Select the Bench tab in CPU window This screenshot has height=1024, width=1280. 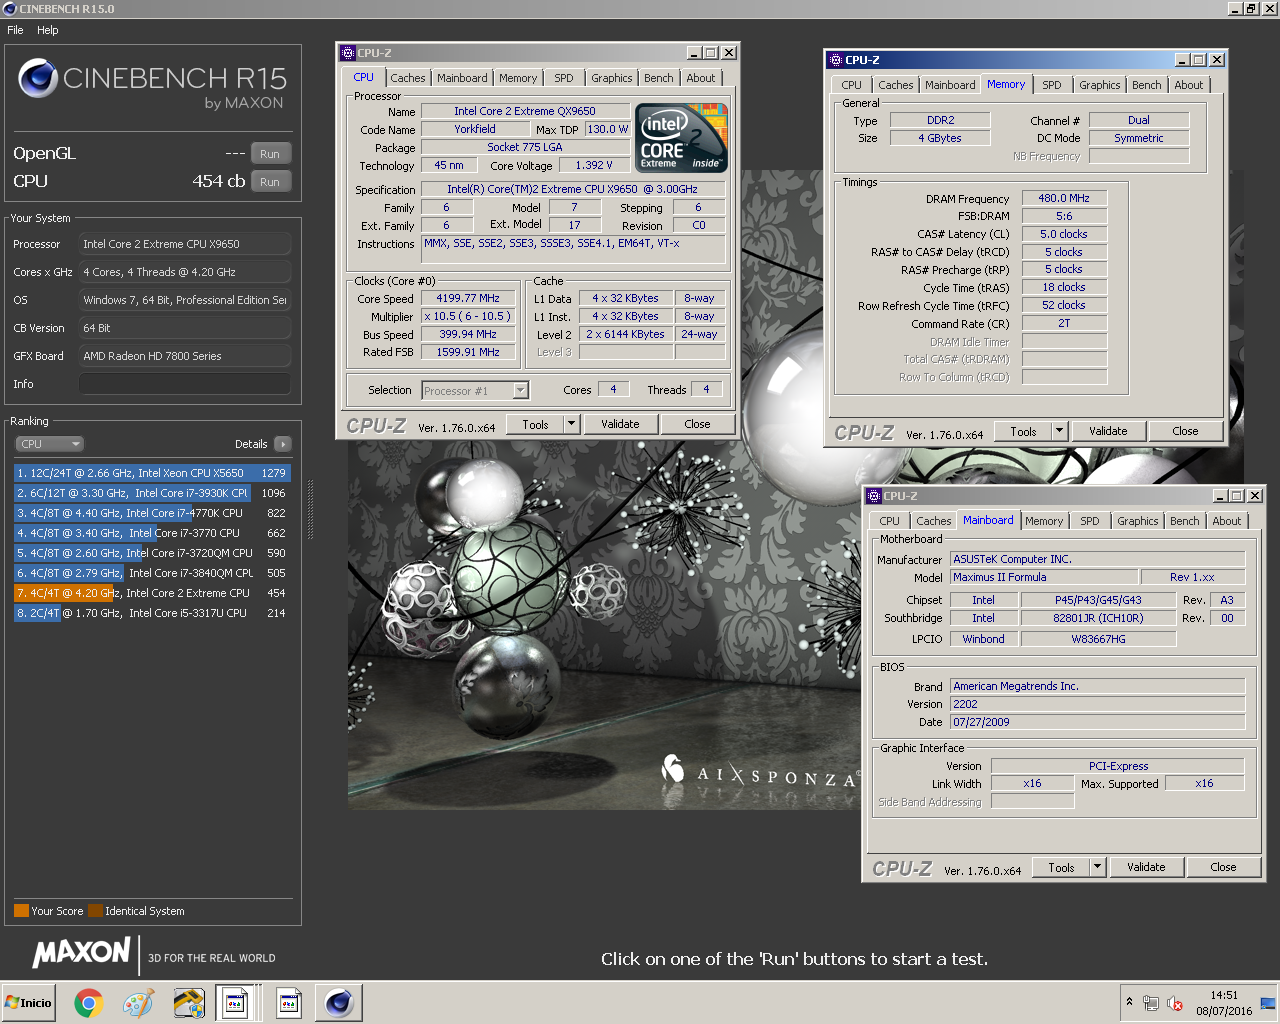[x=659, y=78]
